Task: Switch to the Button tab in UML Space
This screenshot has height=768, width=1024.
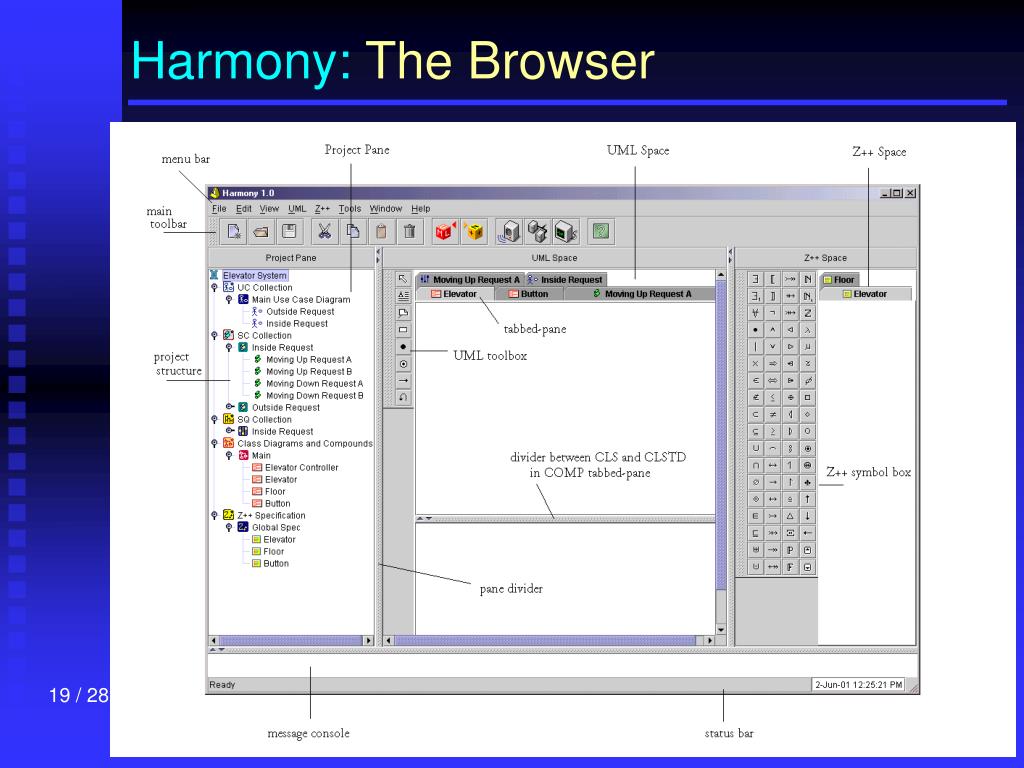Action: pyautogui.click(x=528, y=294)
